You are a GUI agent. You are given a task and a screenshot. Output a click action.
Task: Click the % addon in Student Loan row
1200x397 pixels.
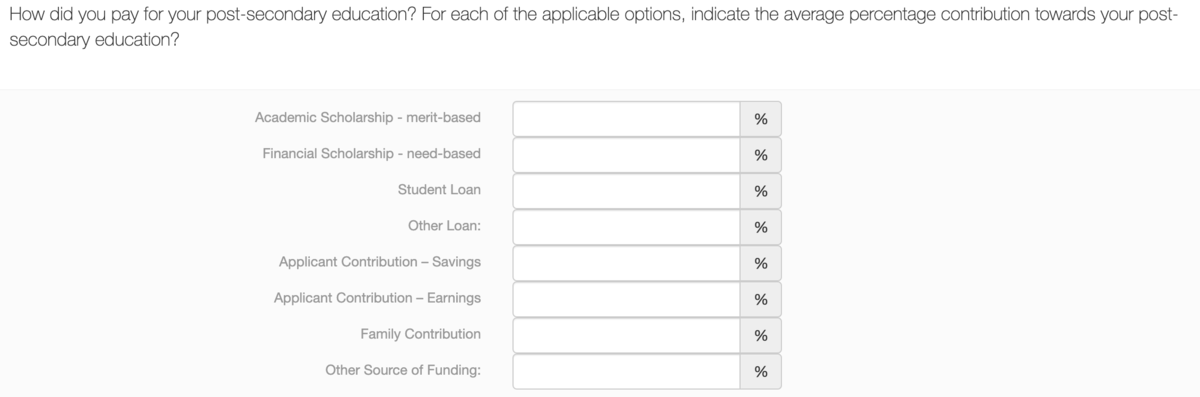(761, 191)
